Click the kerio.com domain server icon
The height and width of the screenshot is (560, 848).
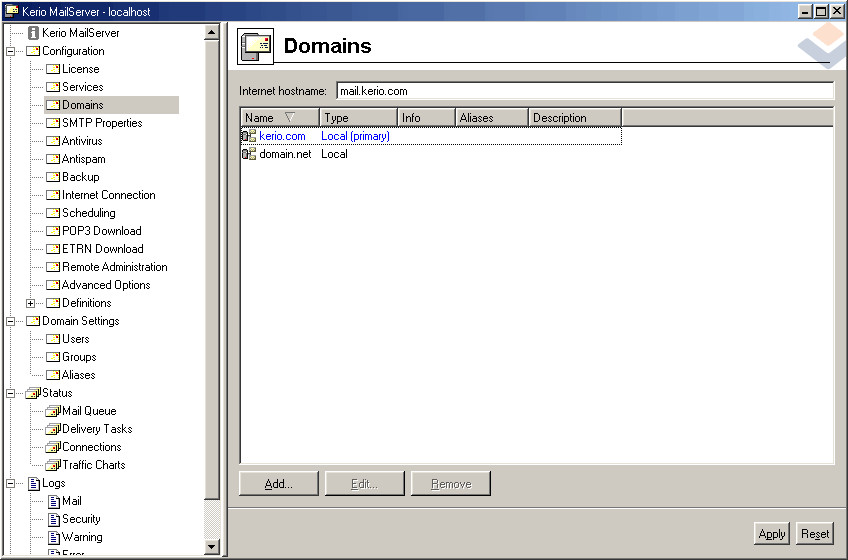249,136
